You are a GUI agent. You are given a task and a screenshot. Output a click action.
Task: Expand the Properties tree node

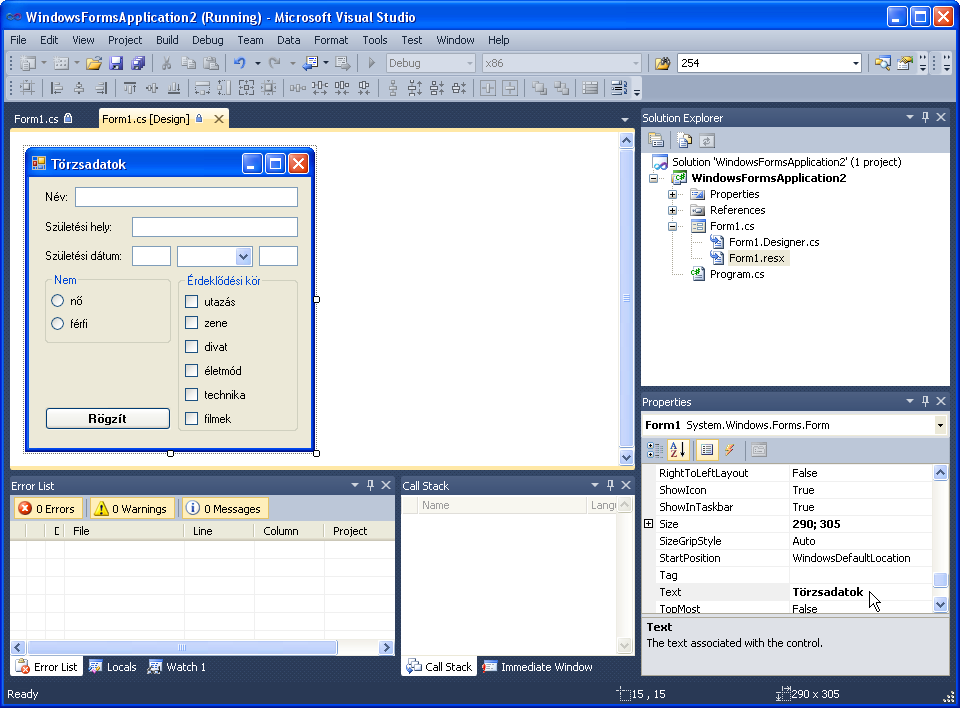(672, 194)
